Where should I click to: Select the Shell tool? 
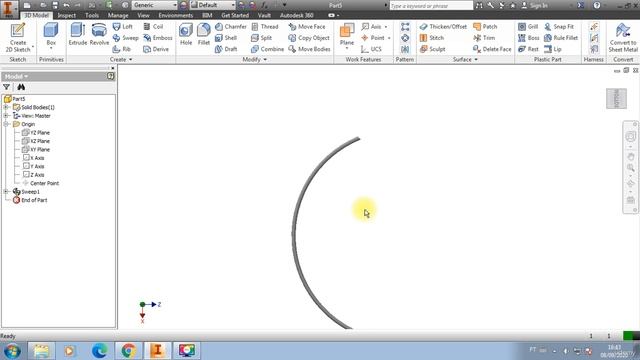pos(226,38)
